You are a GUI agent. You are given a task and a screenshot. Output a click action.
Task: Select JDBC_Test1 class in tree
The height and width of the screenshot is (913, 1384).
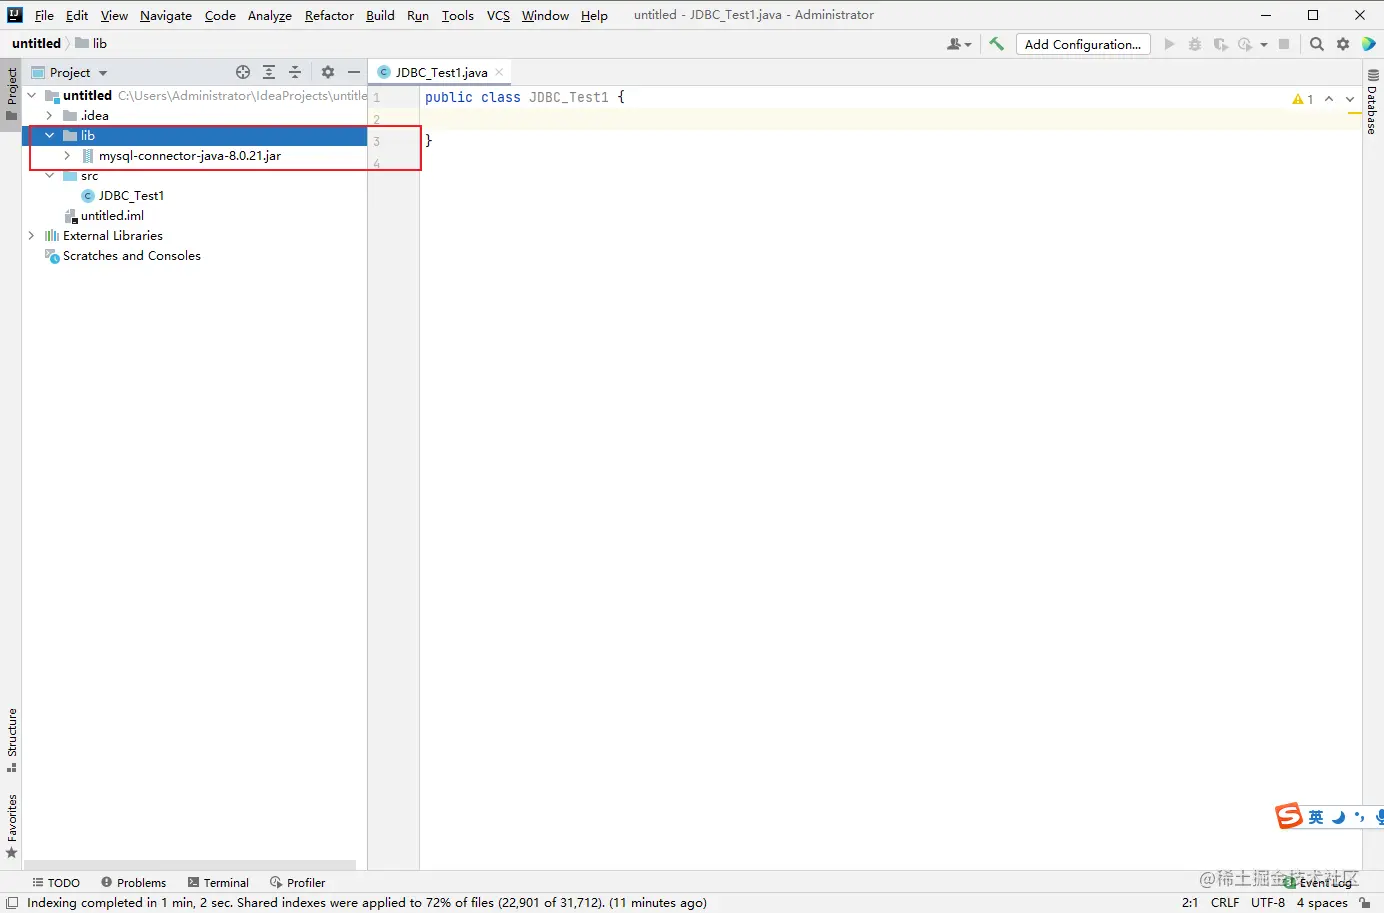click(131, 196)
